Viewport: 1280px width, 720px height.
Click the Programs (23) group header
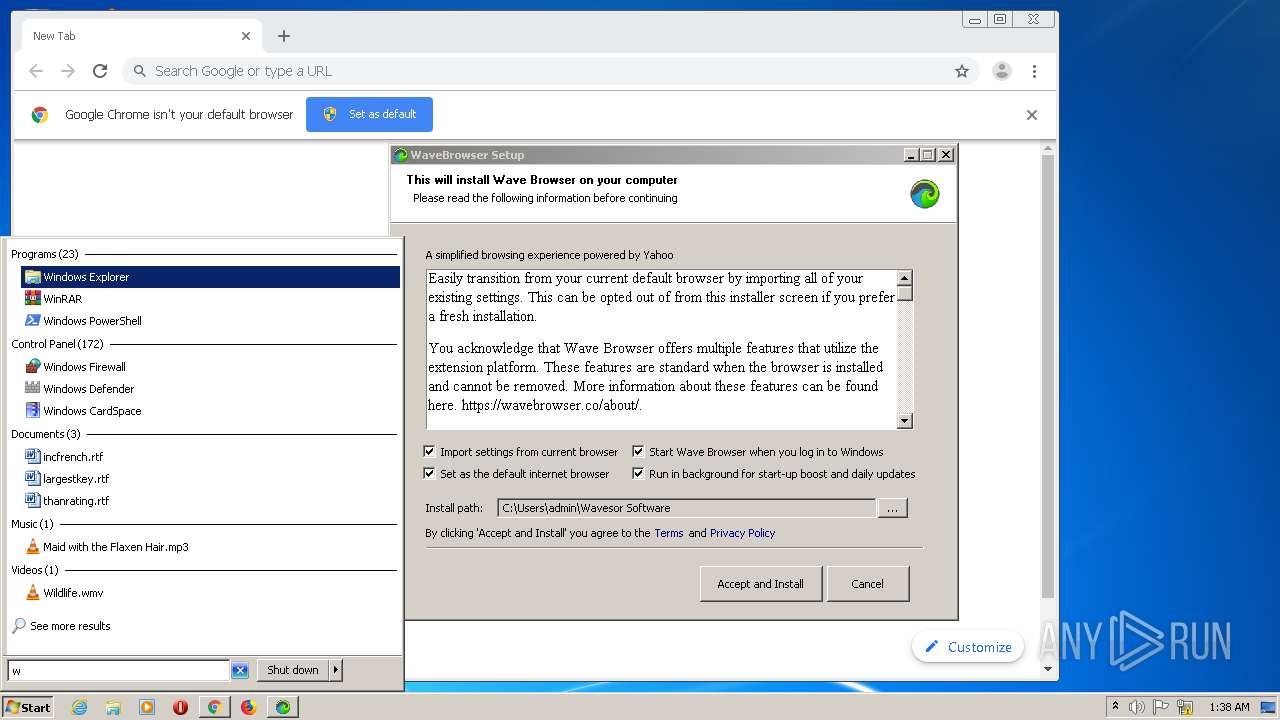tap(45, 254)
